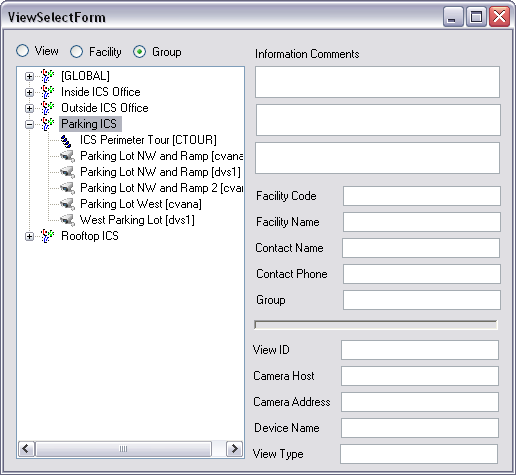516x475 pixels.
Task: Select the Group radio button
Action: pyautogui.click(x=139, y=52)
